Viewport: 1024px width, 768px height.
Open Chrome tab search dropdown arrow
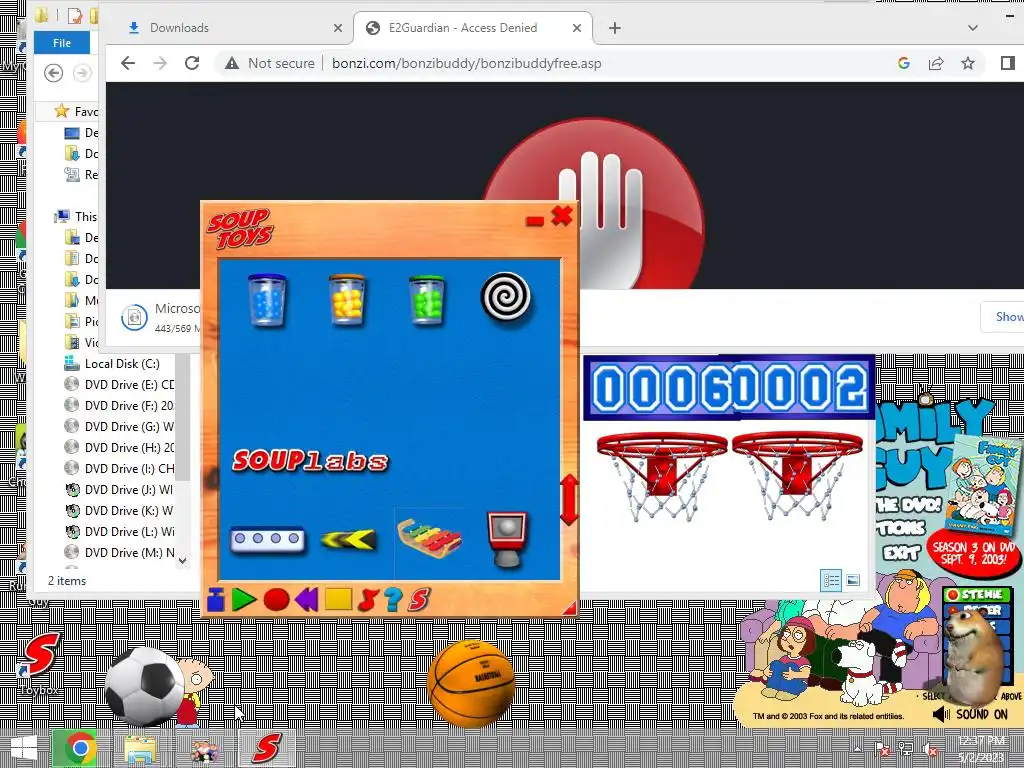click(x=972, y=28)
